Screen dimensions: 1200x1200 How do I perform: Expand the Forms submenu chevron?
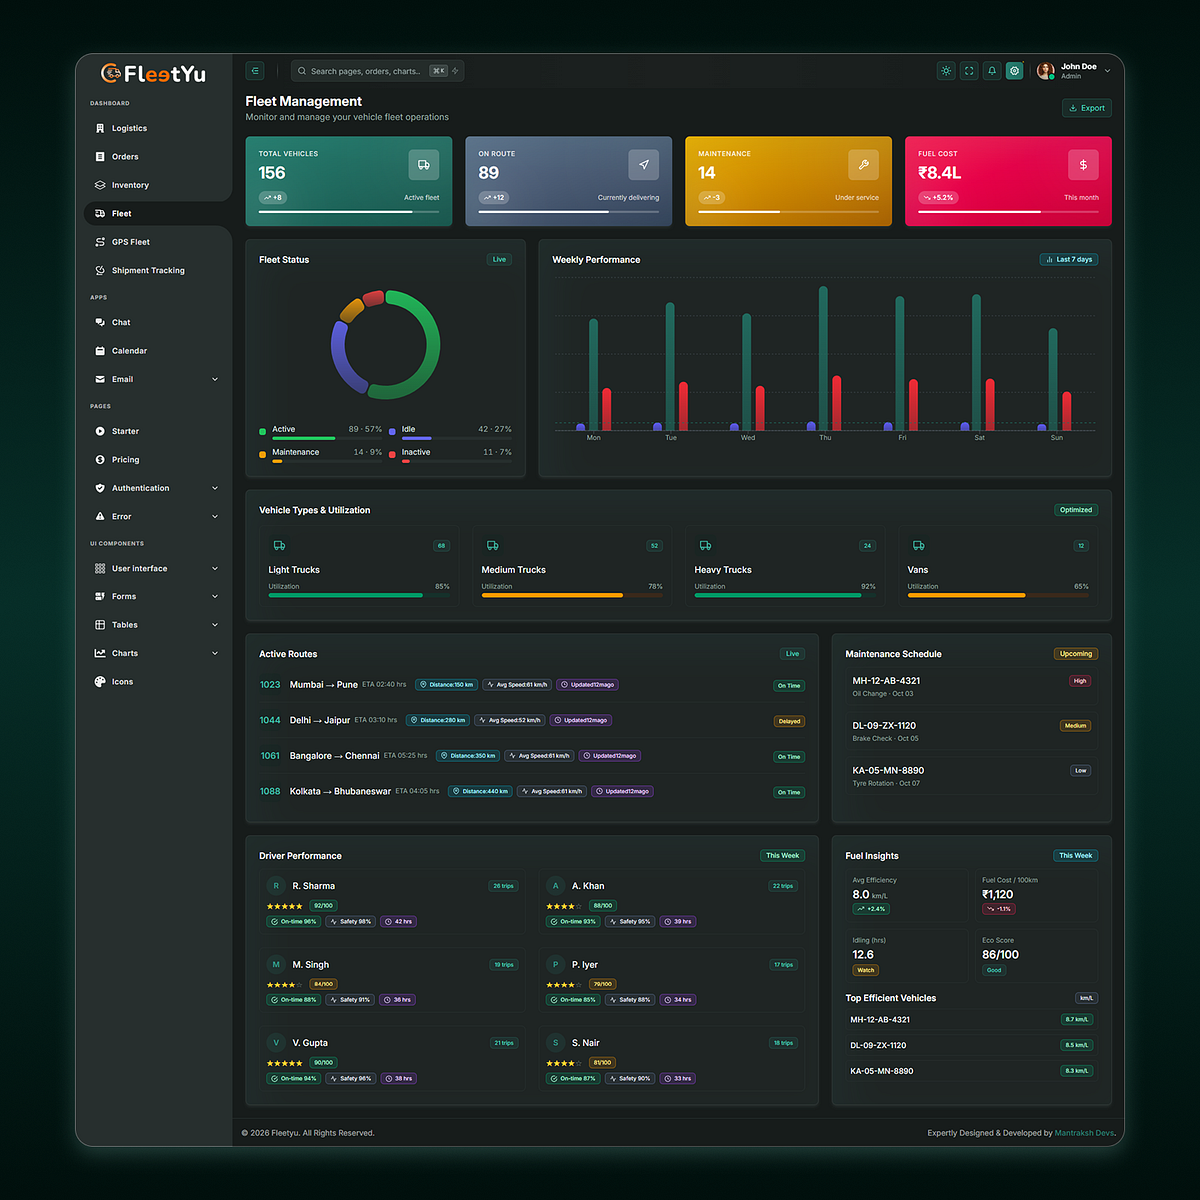(215, 597)
